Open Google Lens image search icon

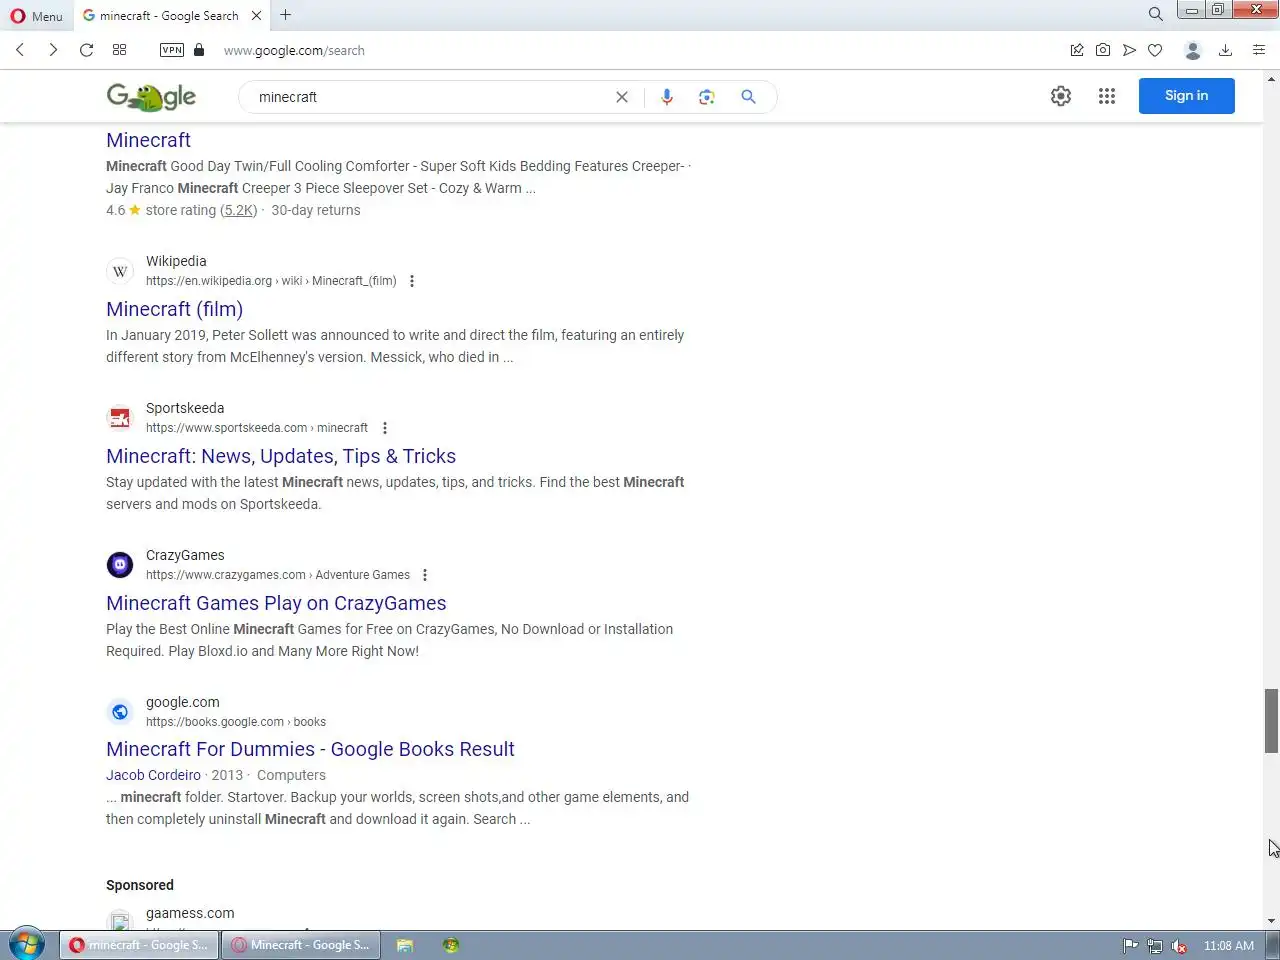[x=707, y=97]
